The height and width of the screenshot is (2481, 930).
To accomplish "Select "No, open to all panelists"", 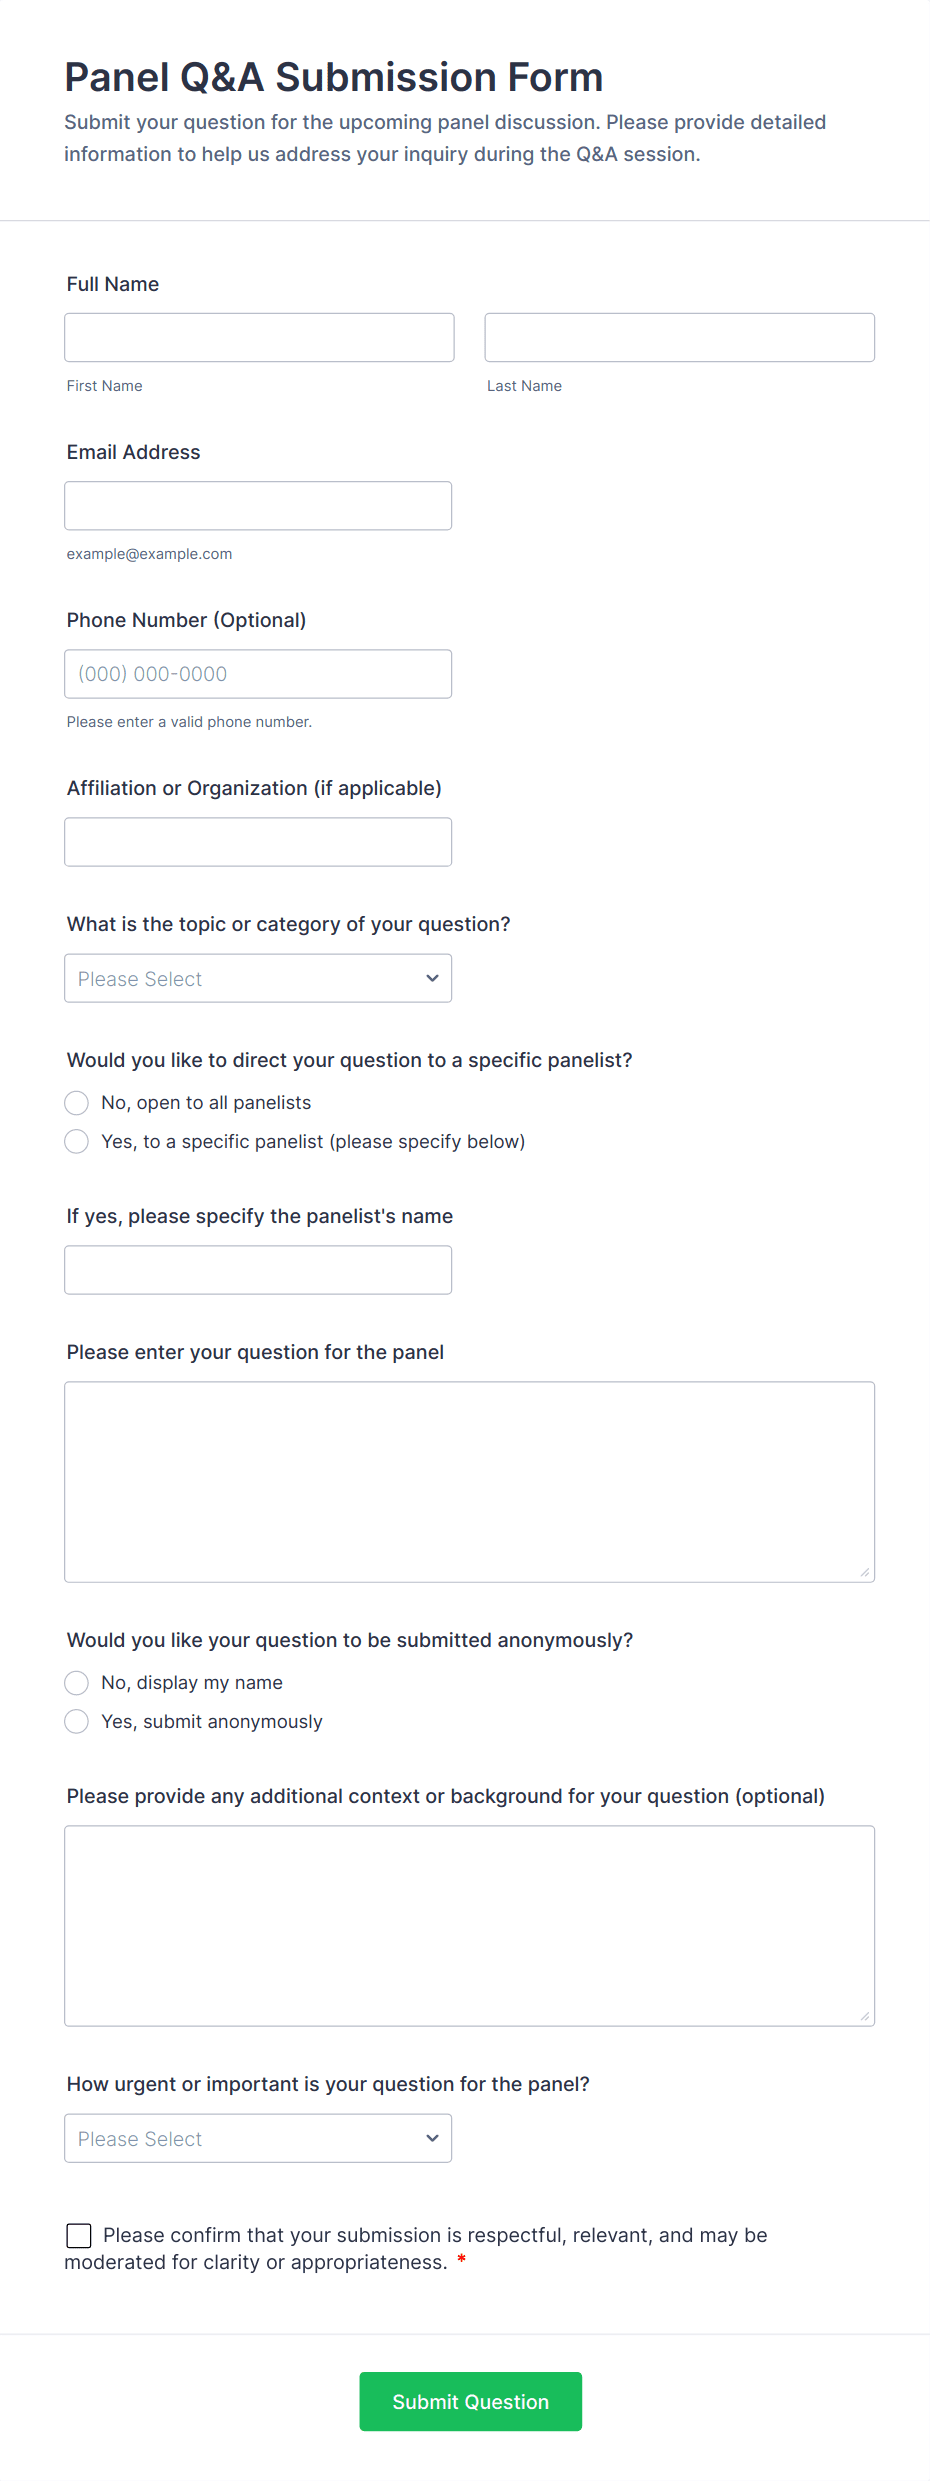I will click(77, 1102).
